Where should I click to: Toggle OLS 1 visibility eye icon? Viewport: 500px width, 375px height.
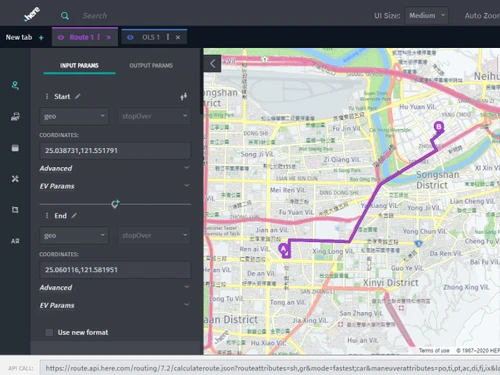pyautogui.click(x=130, y=37)
